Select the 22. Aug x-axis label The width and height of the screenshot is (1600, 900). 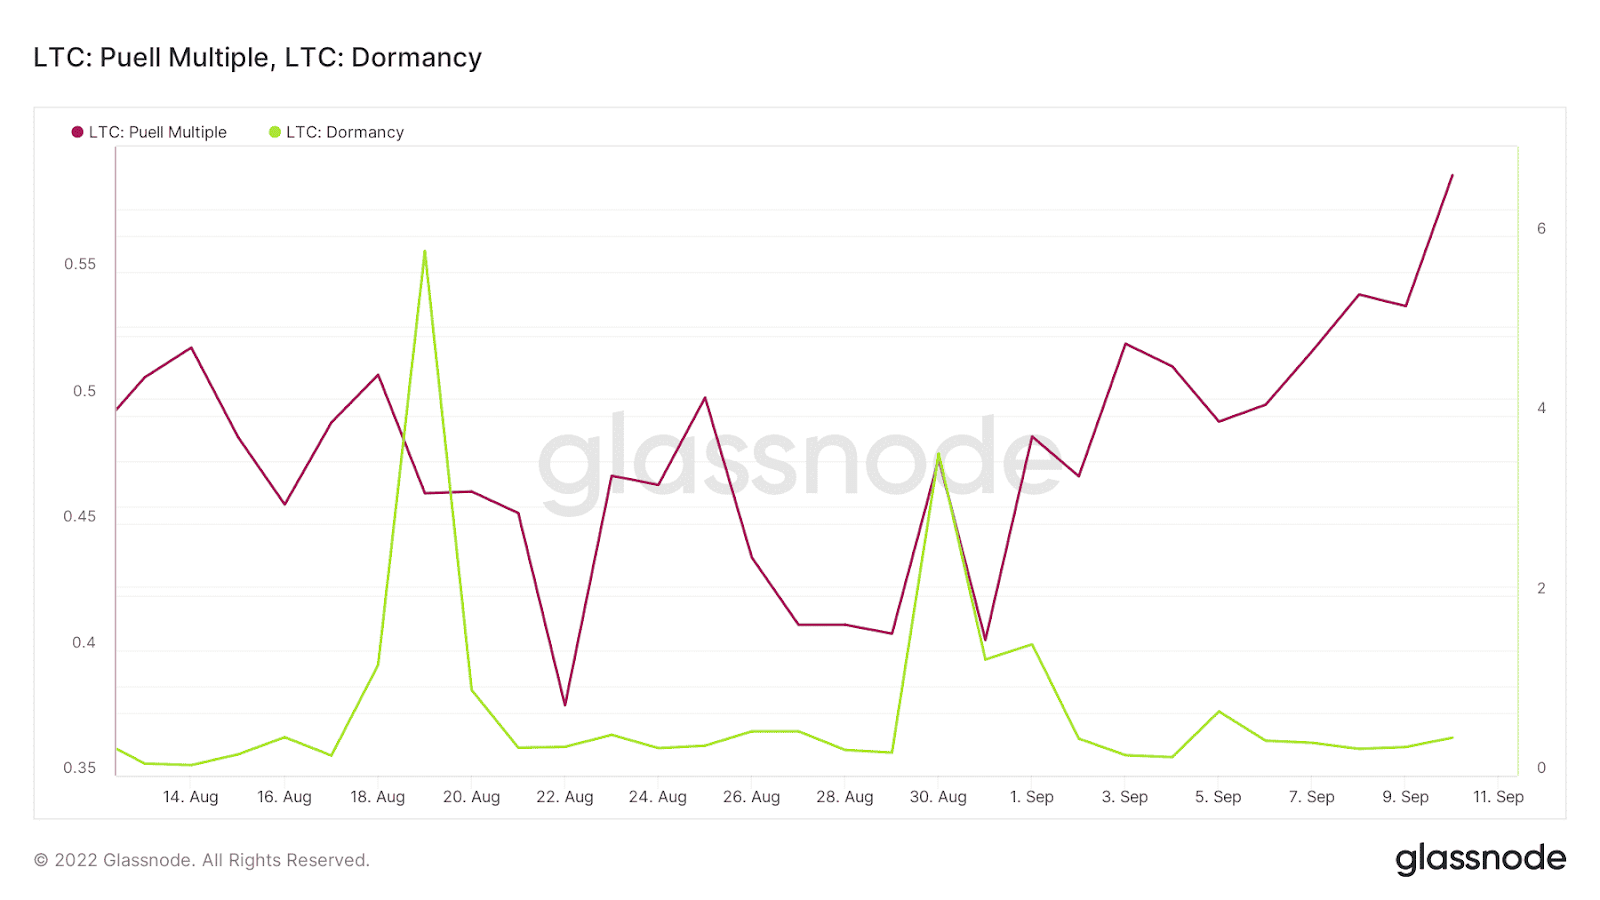pyautogui.click(x=565, y=797)
